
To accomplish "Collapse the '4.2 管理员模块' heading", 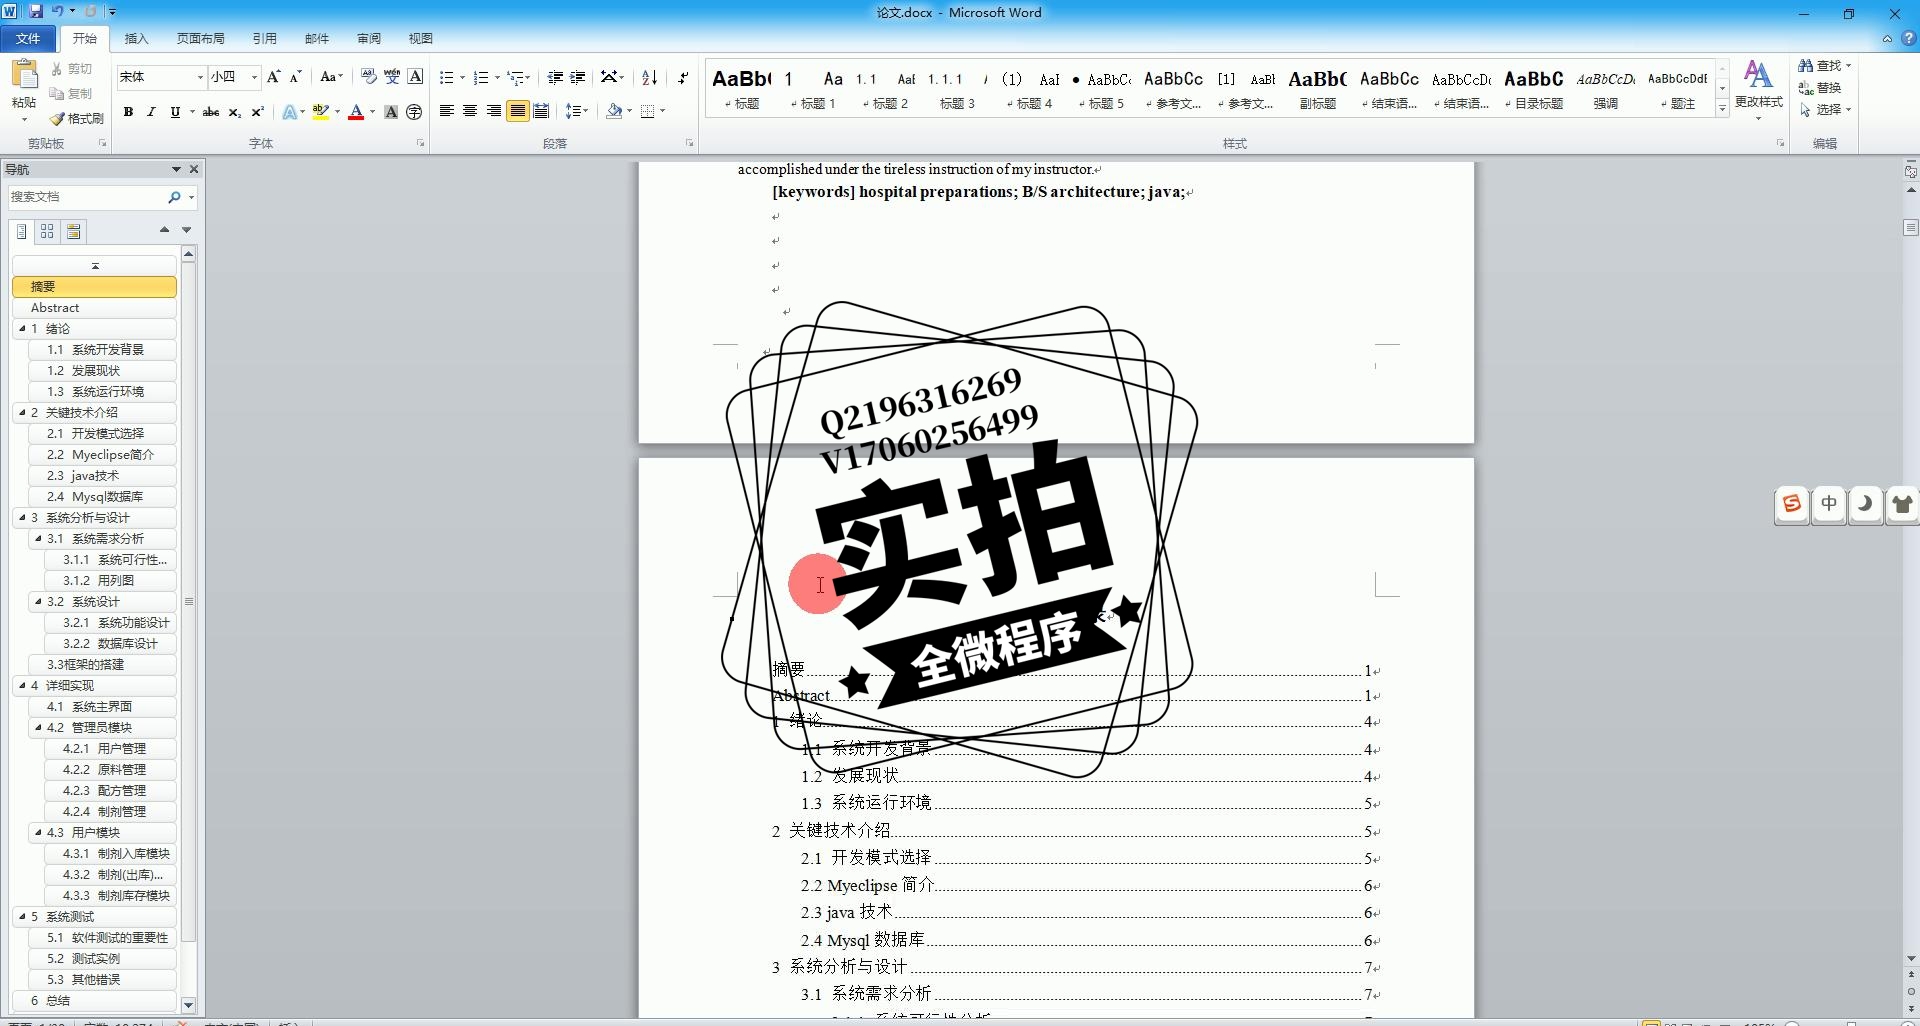I will pyautogui.click(x=38, y=727).
